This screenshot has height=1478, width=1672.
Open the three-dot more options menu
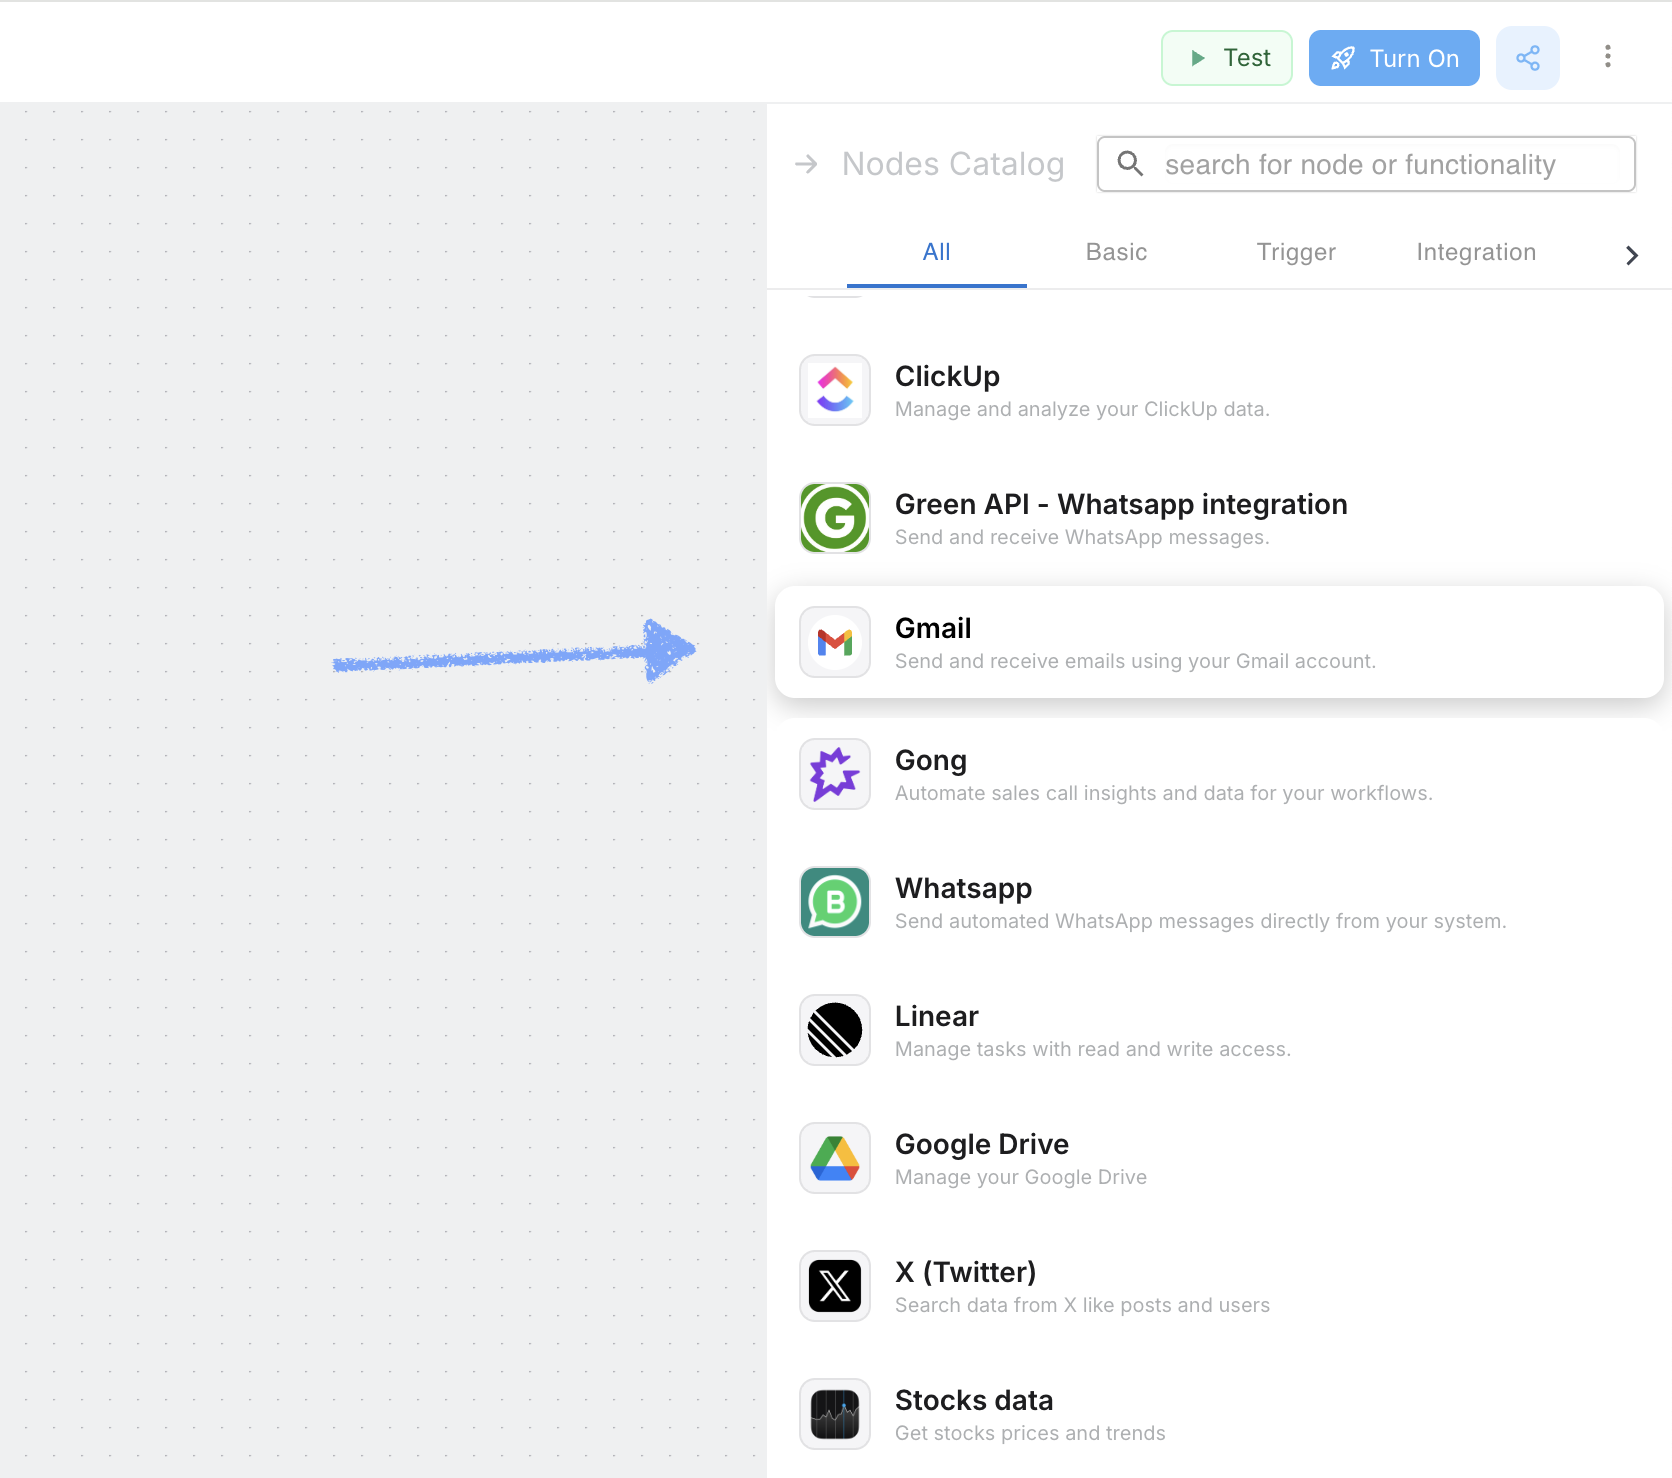pos(1608,57)
